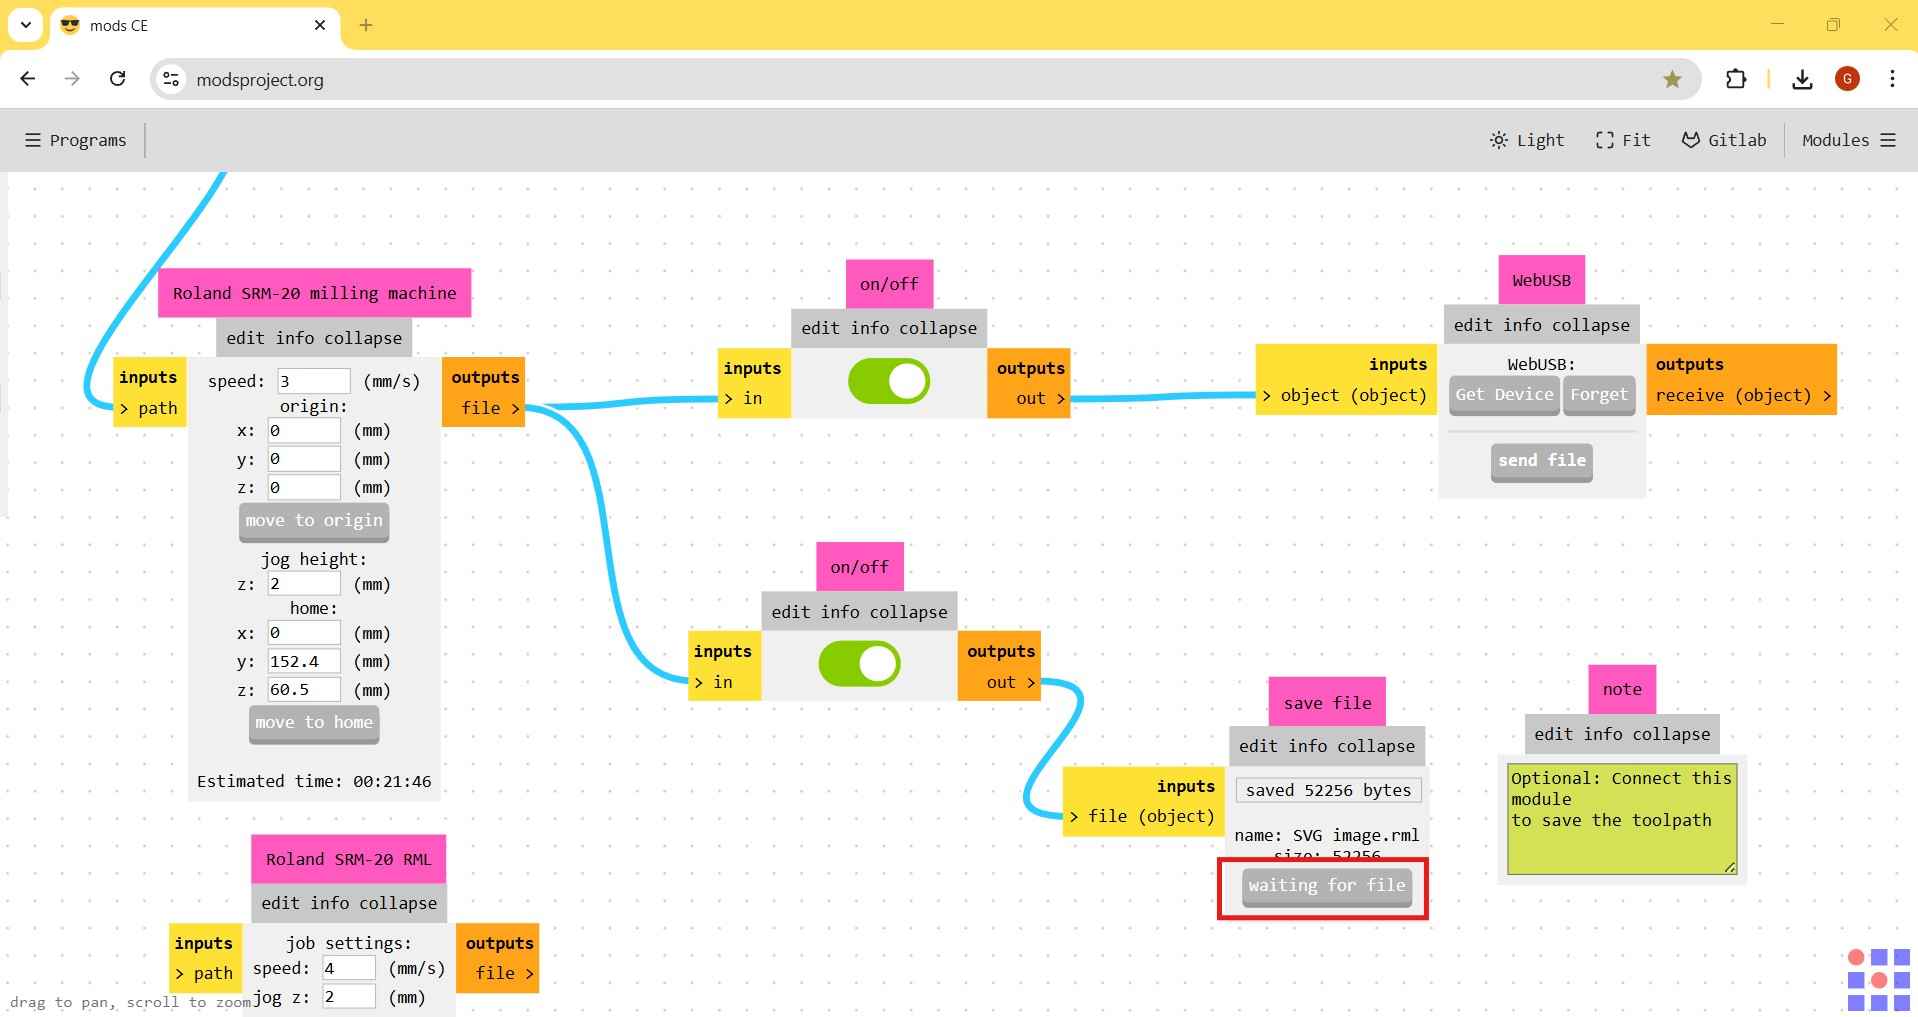The image size is (1918, 1017).
Task: Click the origin z field
Action: coord(304,487)
